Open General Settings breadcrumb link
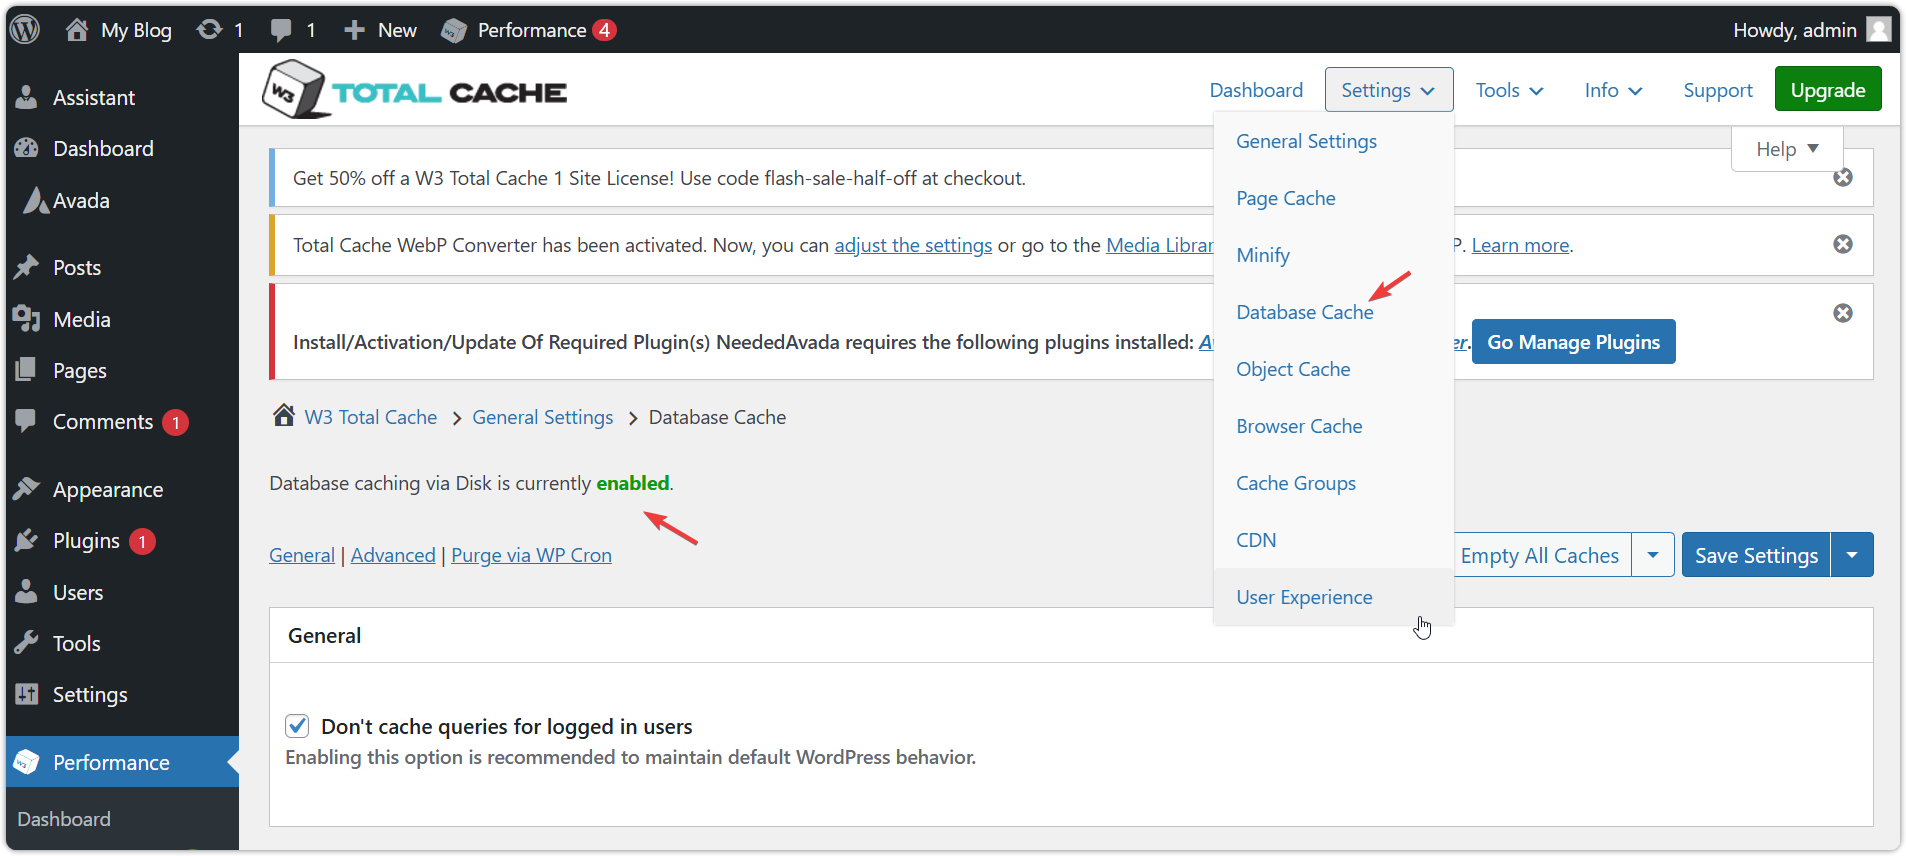 [543, 417]
